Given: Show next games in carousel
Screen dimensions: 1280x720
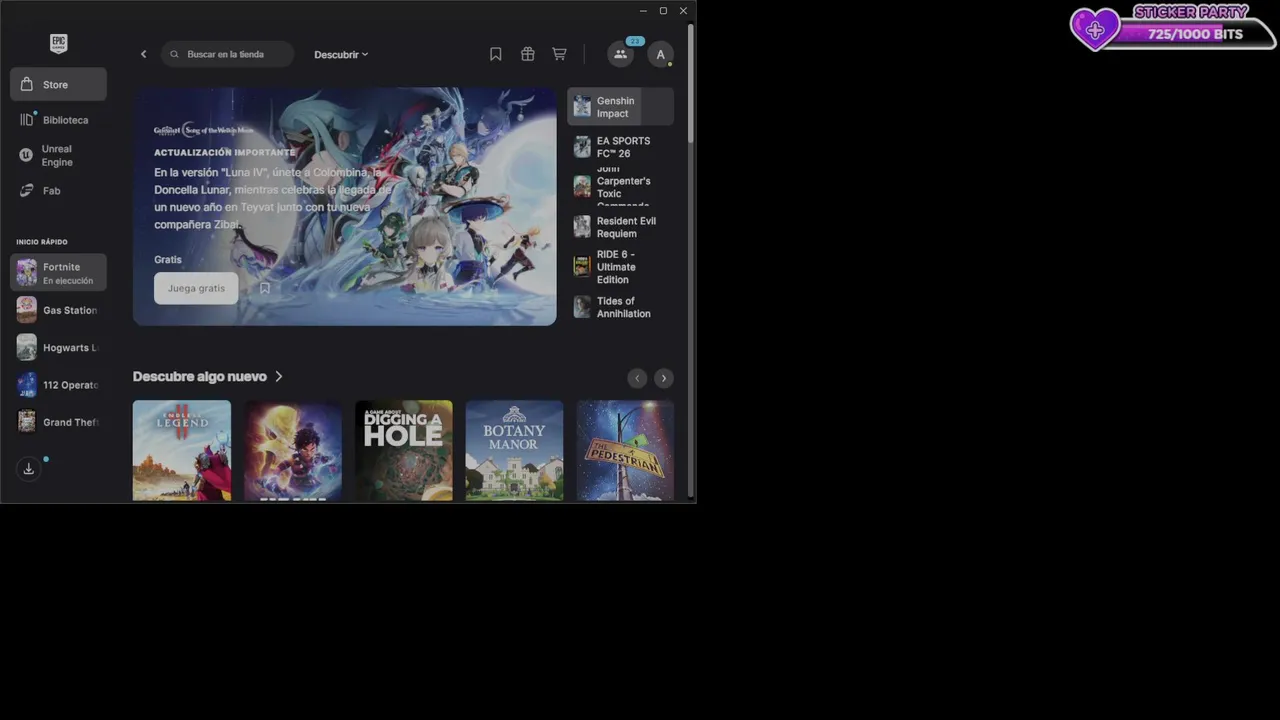Looking at the screenshot, I should point(664,378).
